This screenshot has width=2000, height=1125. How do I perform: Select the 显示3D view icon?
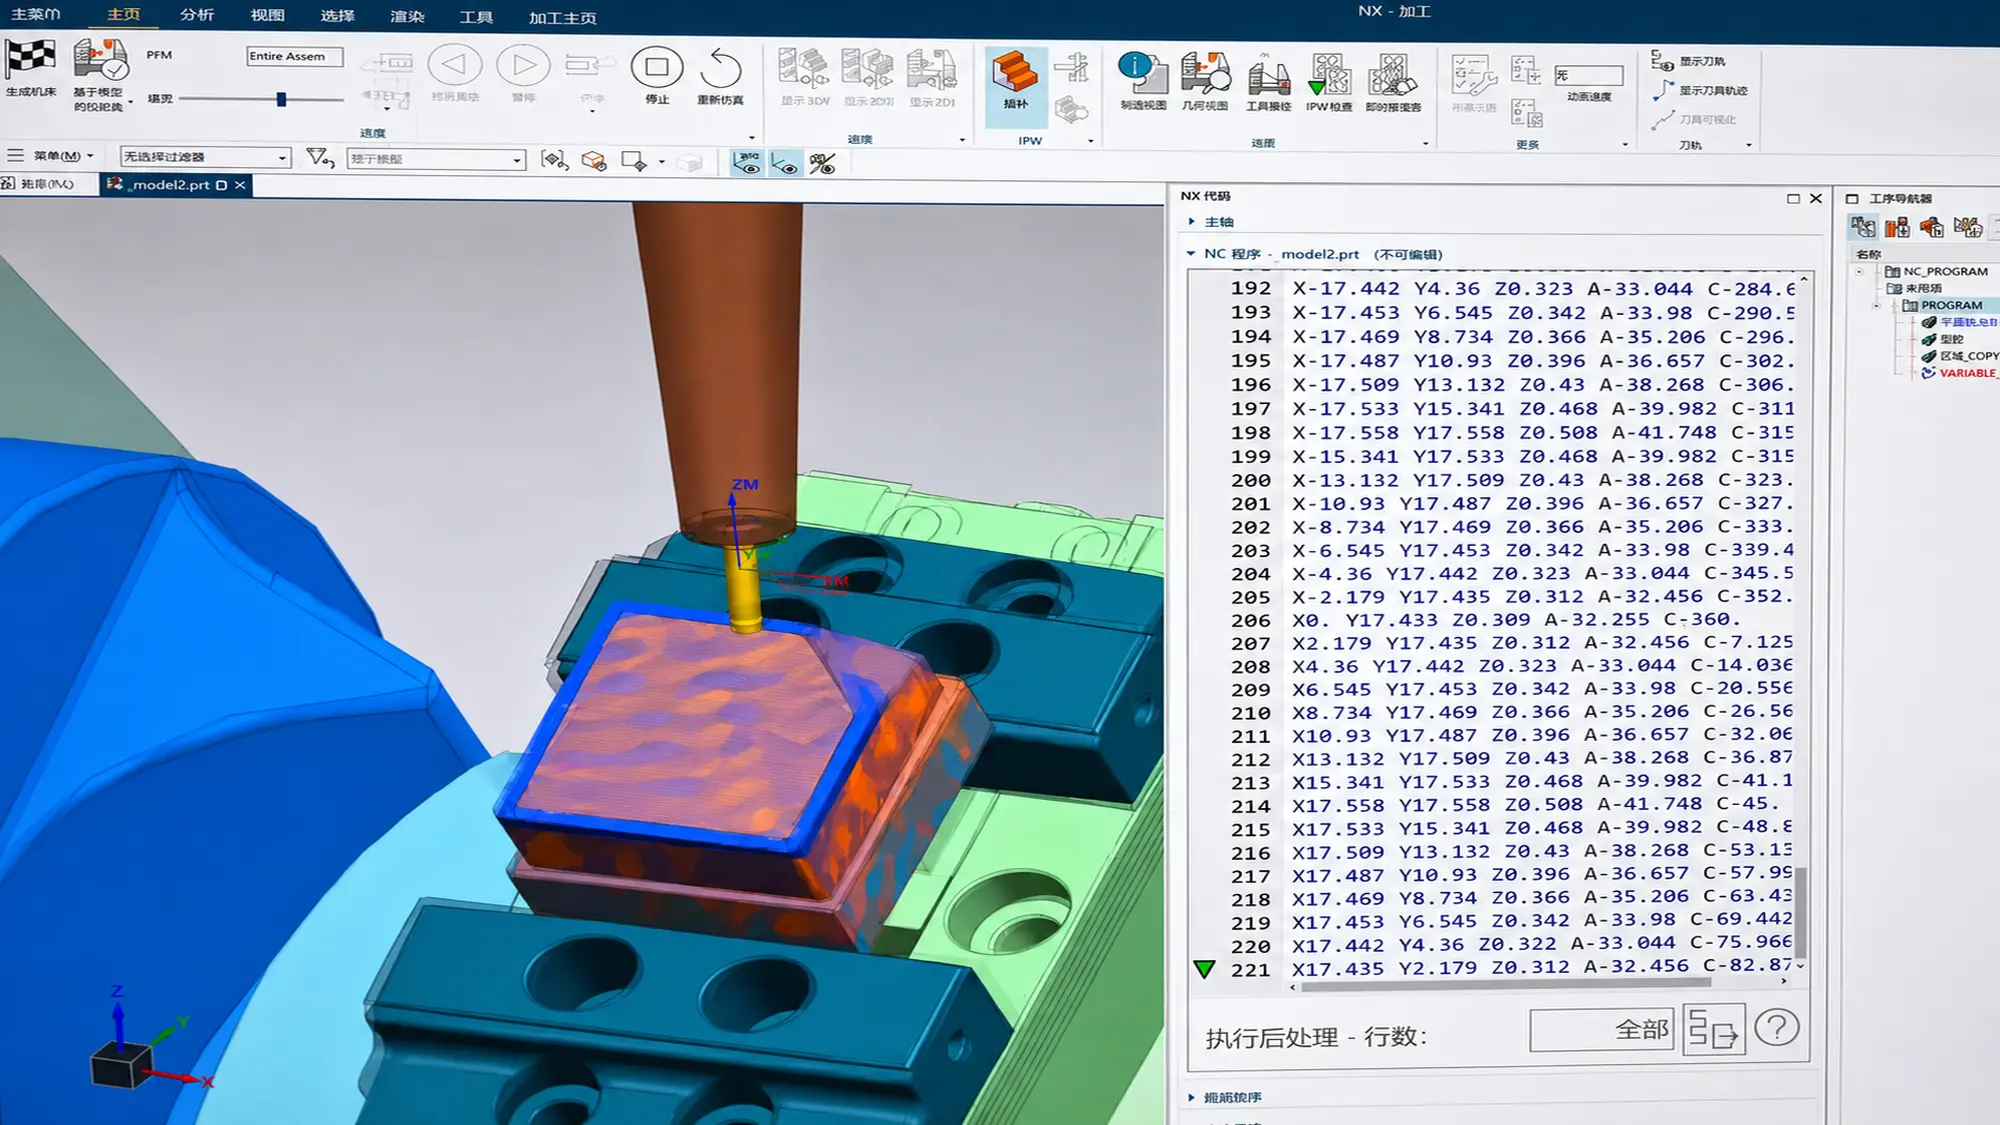coord(805,69)
